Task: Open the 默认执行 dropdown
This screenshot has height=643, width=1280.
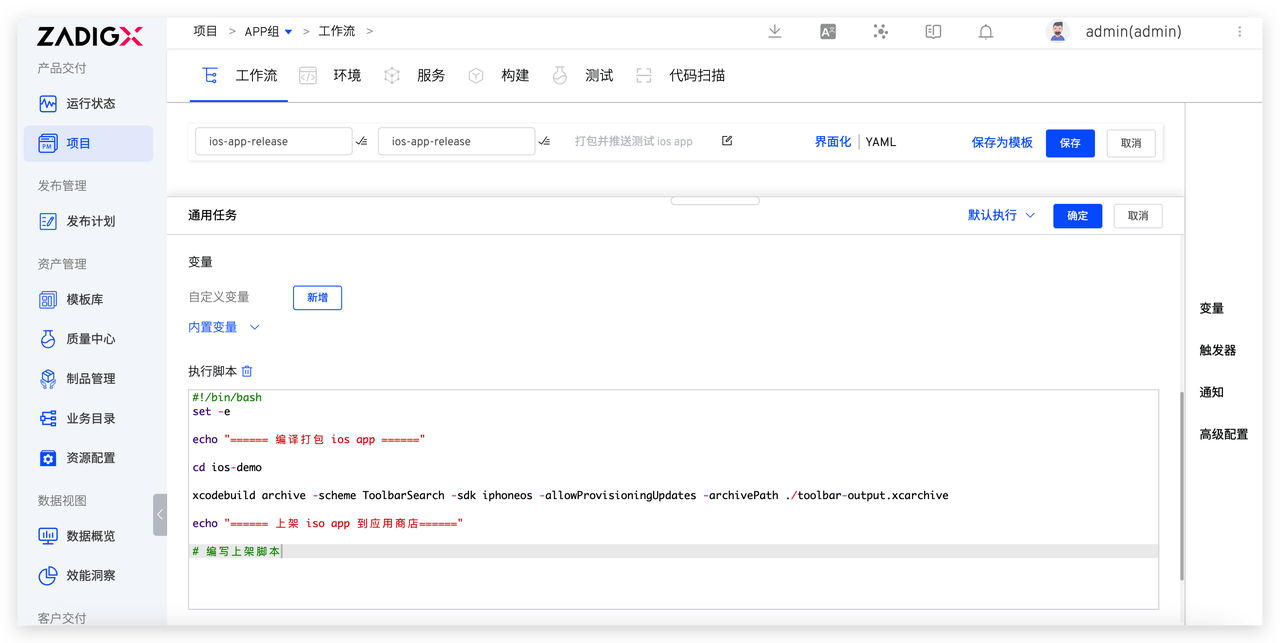Action: (x=1001, y=215)
